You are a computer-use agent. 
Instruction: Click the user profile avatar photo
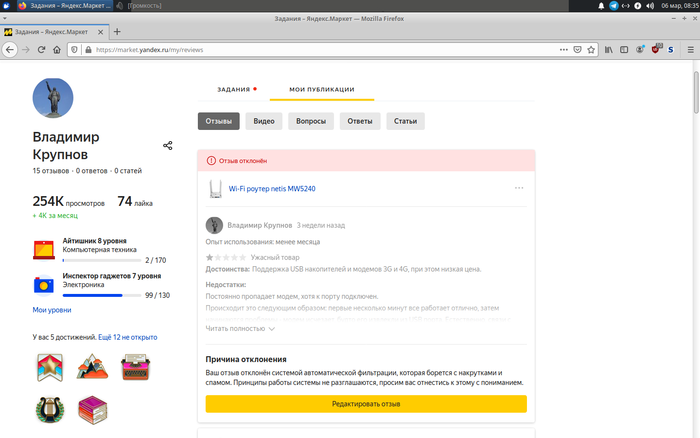tap(53, 98)
